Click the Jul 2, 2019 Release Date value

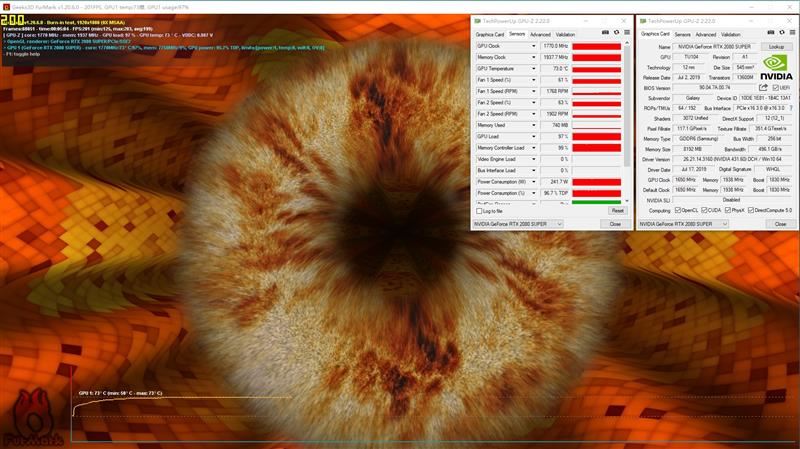coord(689,77)
